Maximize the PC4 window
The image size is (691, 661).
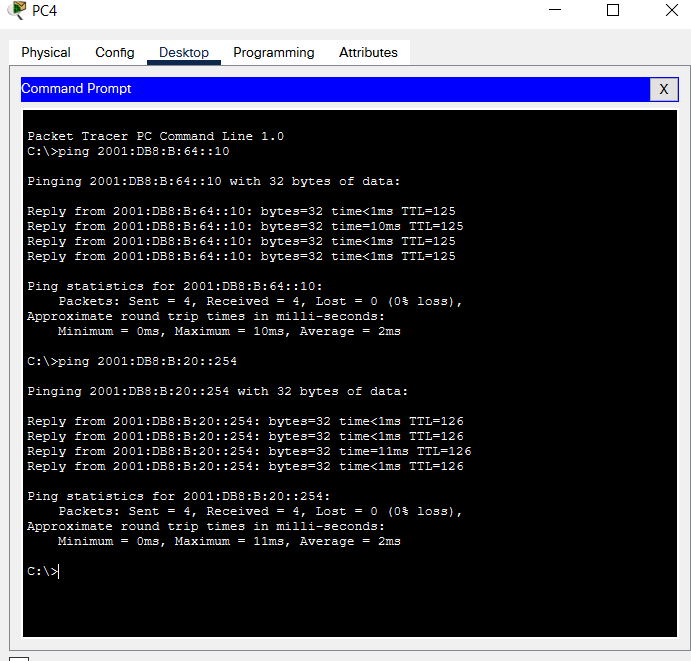[613, 10]
